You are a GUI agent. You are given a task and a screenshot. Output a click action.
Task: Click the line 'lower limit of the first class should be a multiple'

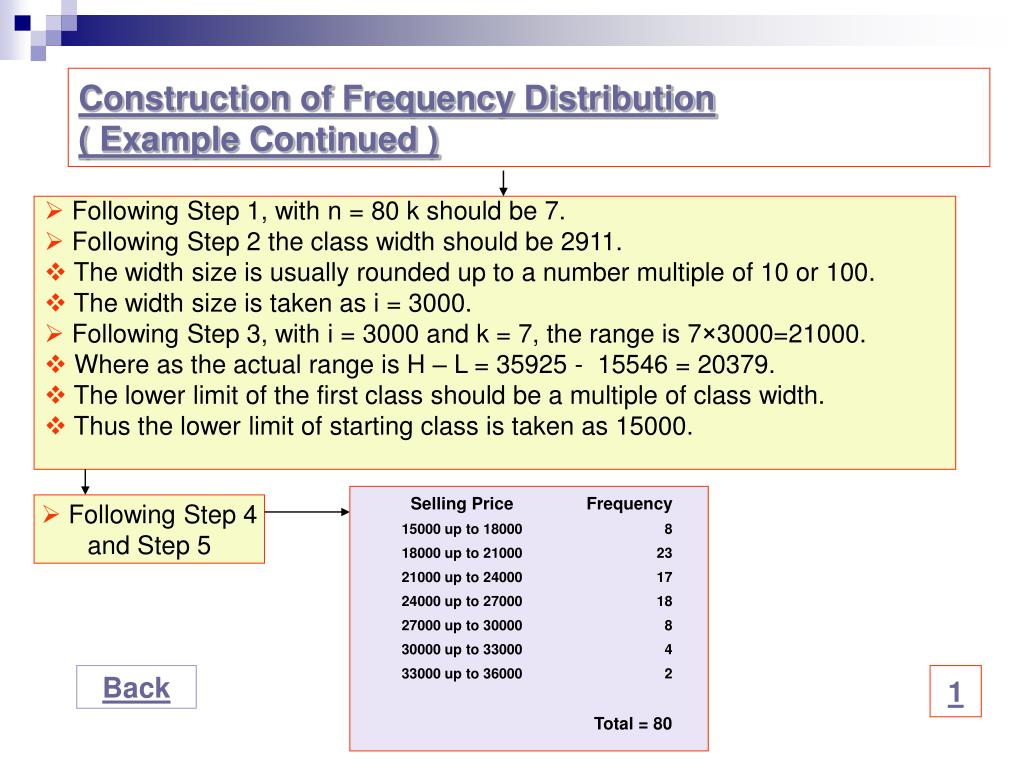[x=449, y=395]
